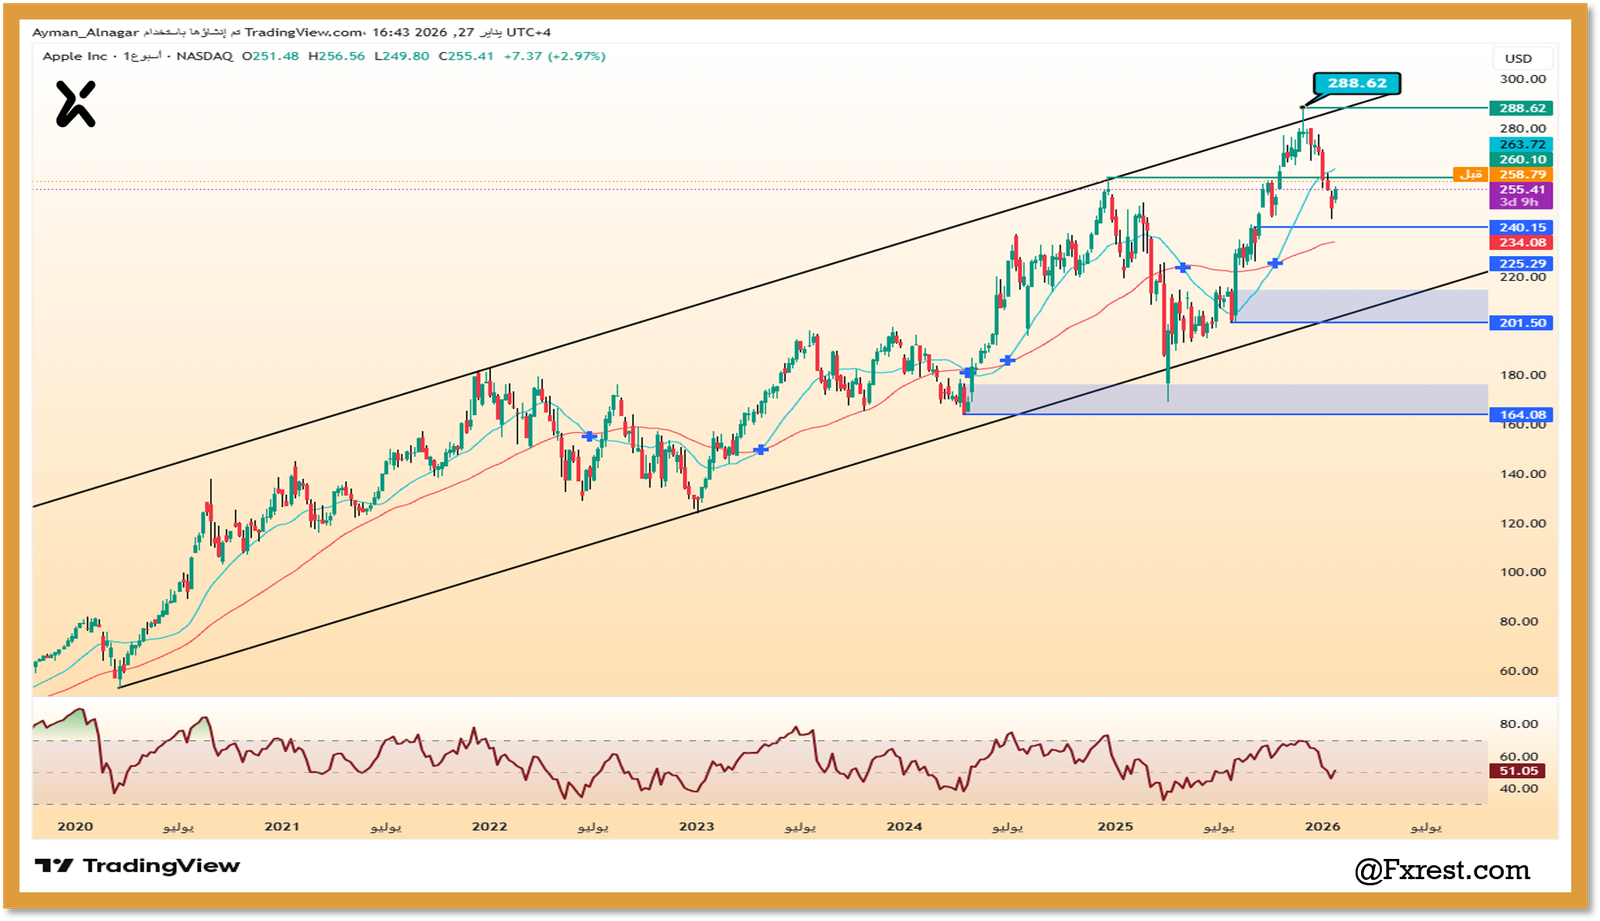This screenshot has height=921, width=1600.
Task: Click the 2023 label on the time axis
Action: (696, 826)
